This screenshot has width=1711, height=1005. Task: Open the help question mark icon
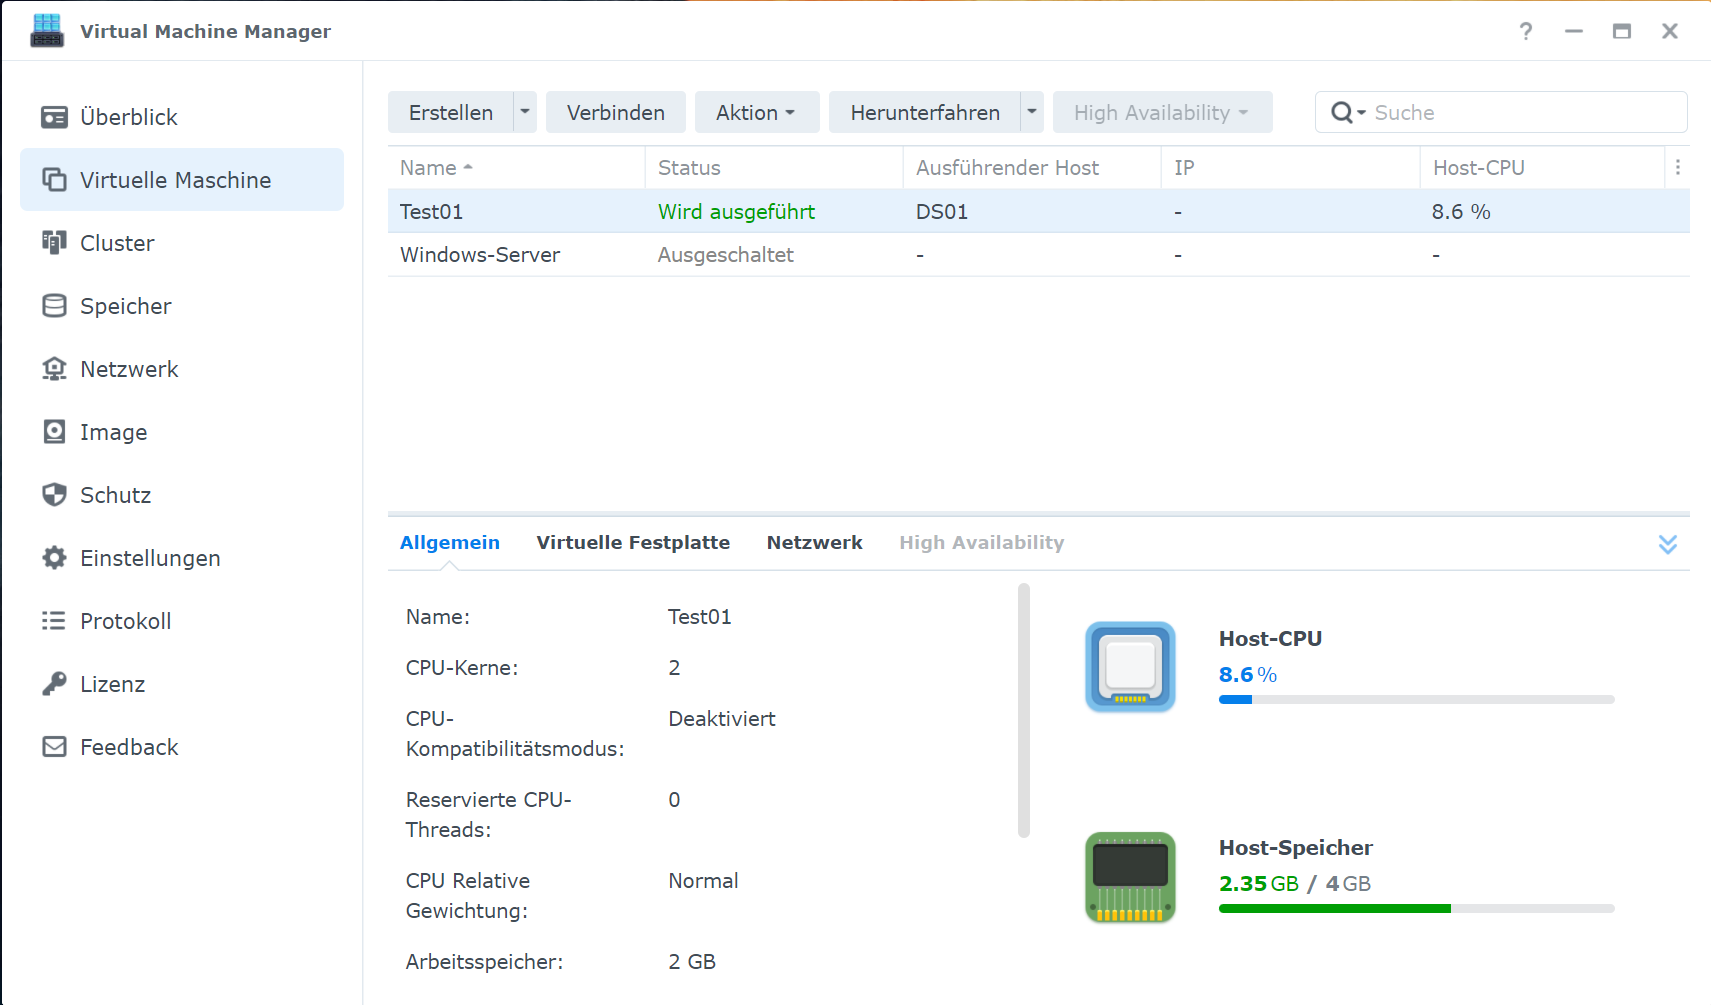pyautogui.click(x=1526, y=31)
